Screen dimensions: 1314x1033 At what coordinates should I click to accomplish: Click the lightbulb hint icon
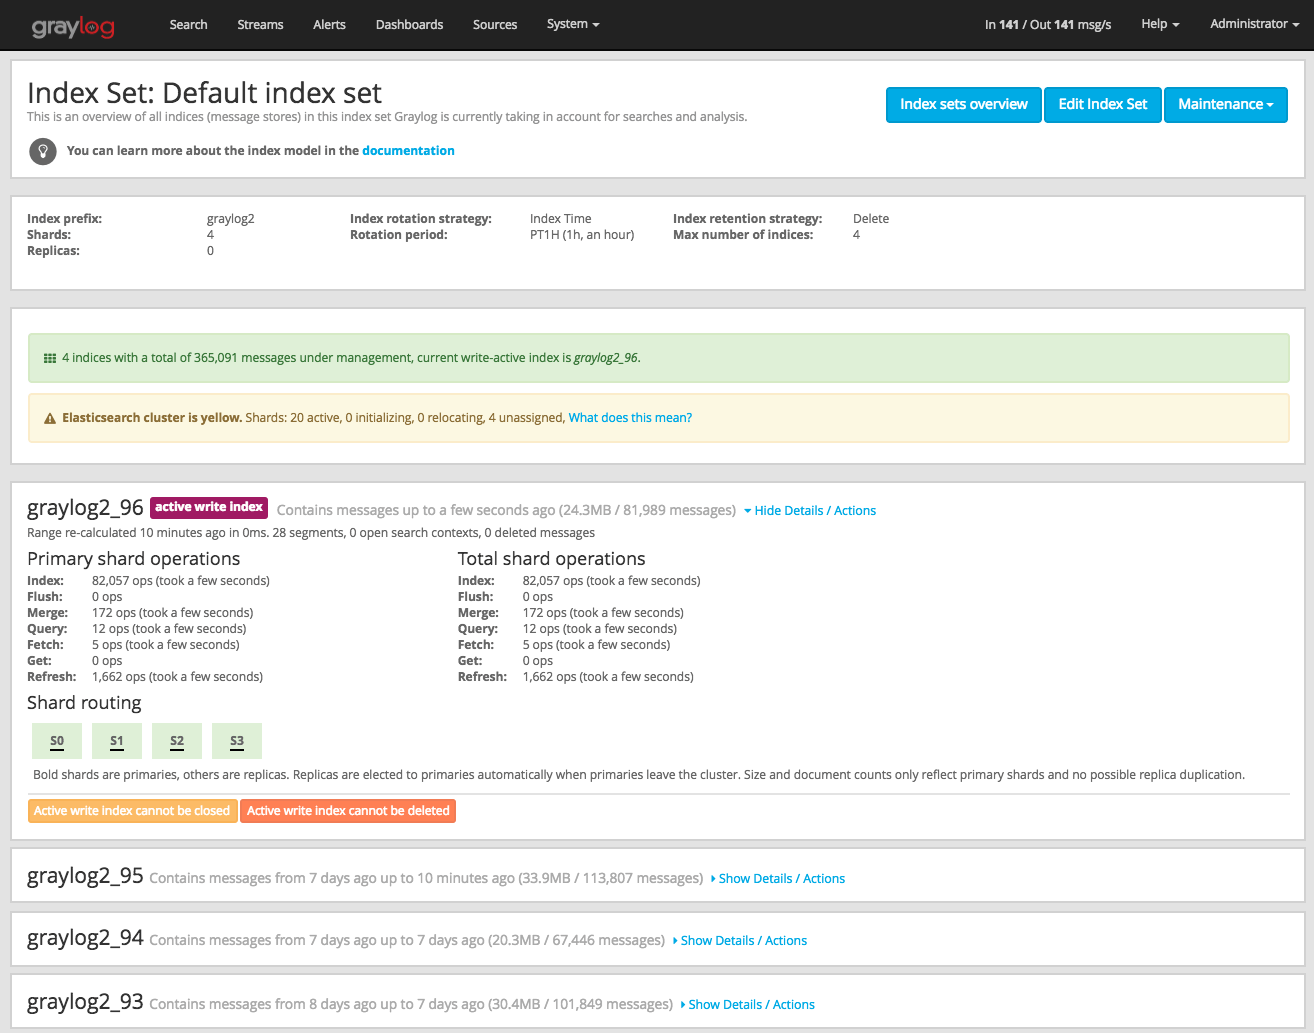pos(43,151)
